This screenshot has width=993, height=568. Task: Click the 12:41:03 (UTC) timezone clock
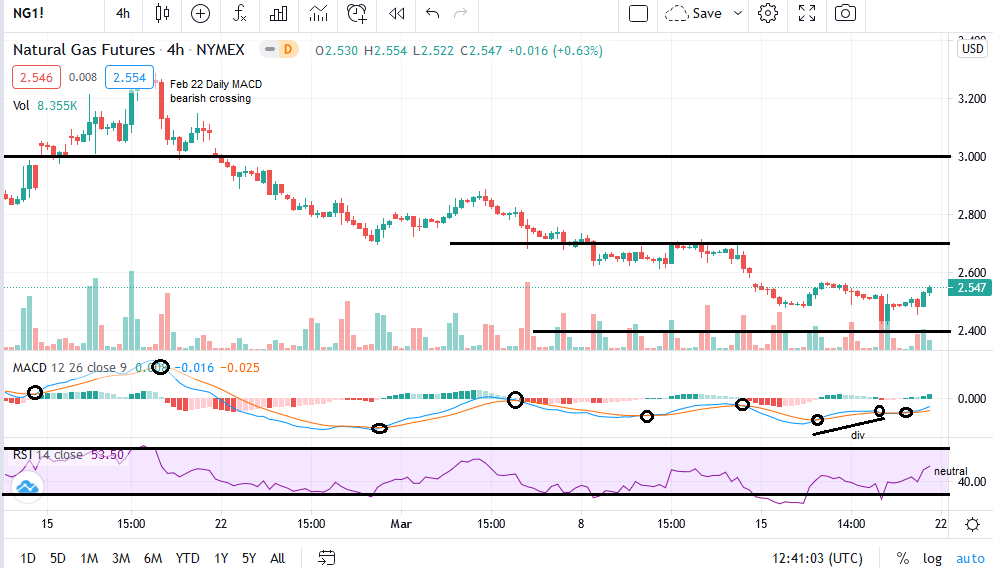(x=817, y=558)
